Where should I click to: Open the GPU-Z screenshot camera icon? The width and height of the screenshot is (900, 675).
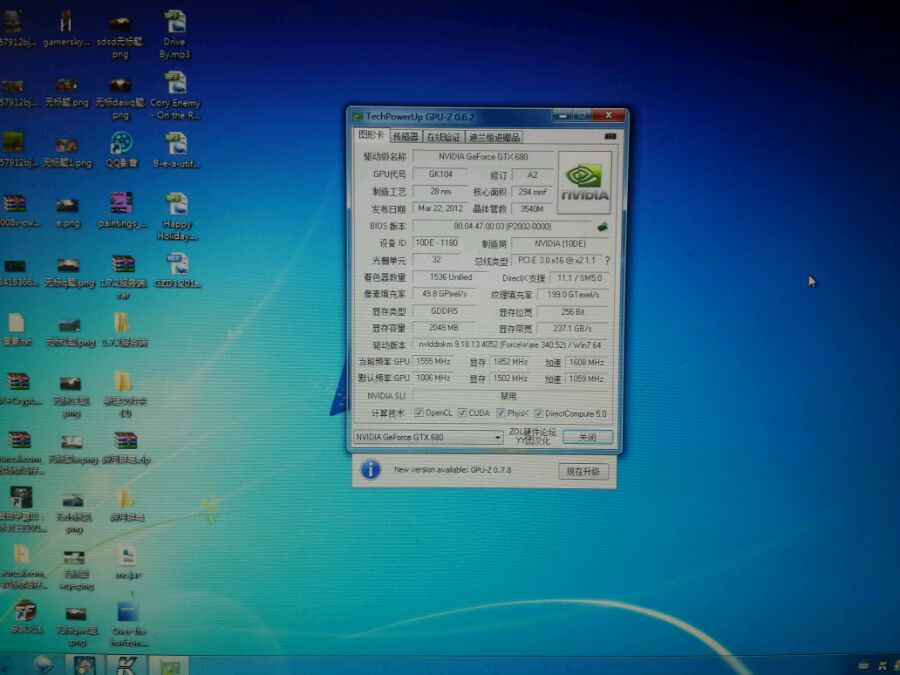pyautogui.click(x=610, y=137)
